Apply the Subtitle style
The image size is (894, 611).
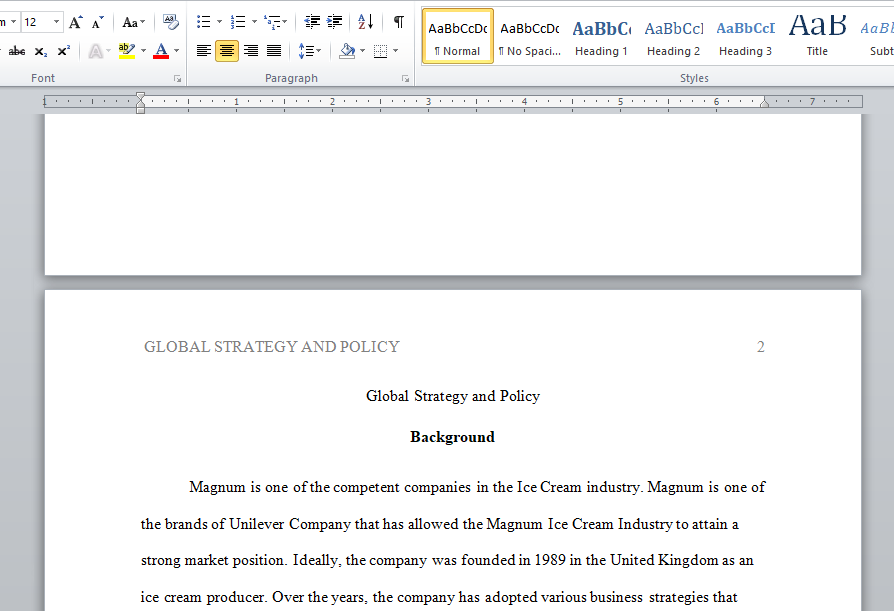[875, 36]
